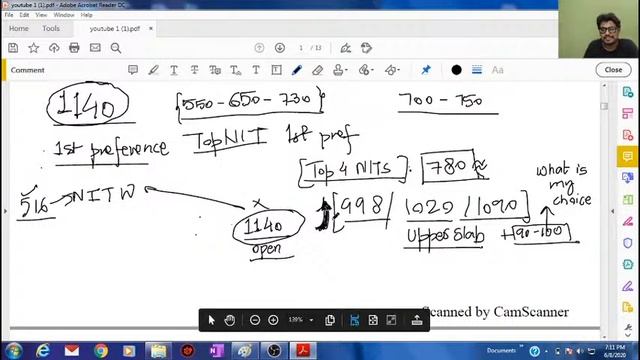Open the line thickness options
The height and width of the screenshot is (360, 640).
pyautogui.click(x=477, y=70)
